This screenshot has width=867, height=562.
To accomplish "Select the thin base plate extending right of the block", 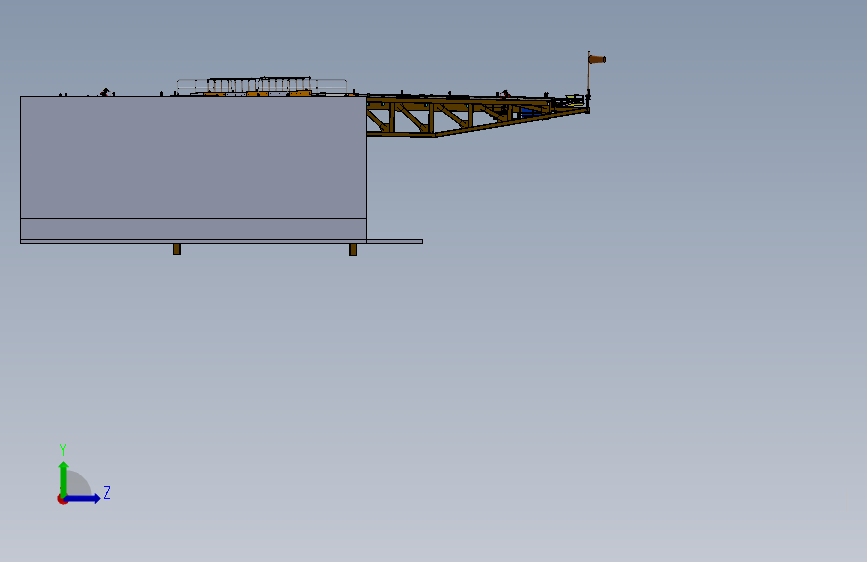I will tap(395, 242).
